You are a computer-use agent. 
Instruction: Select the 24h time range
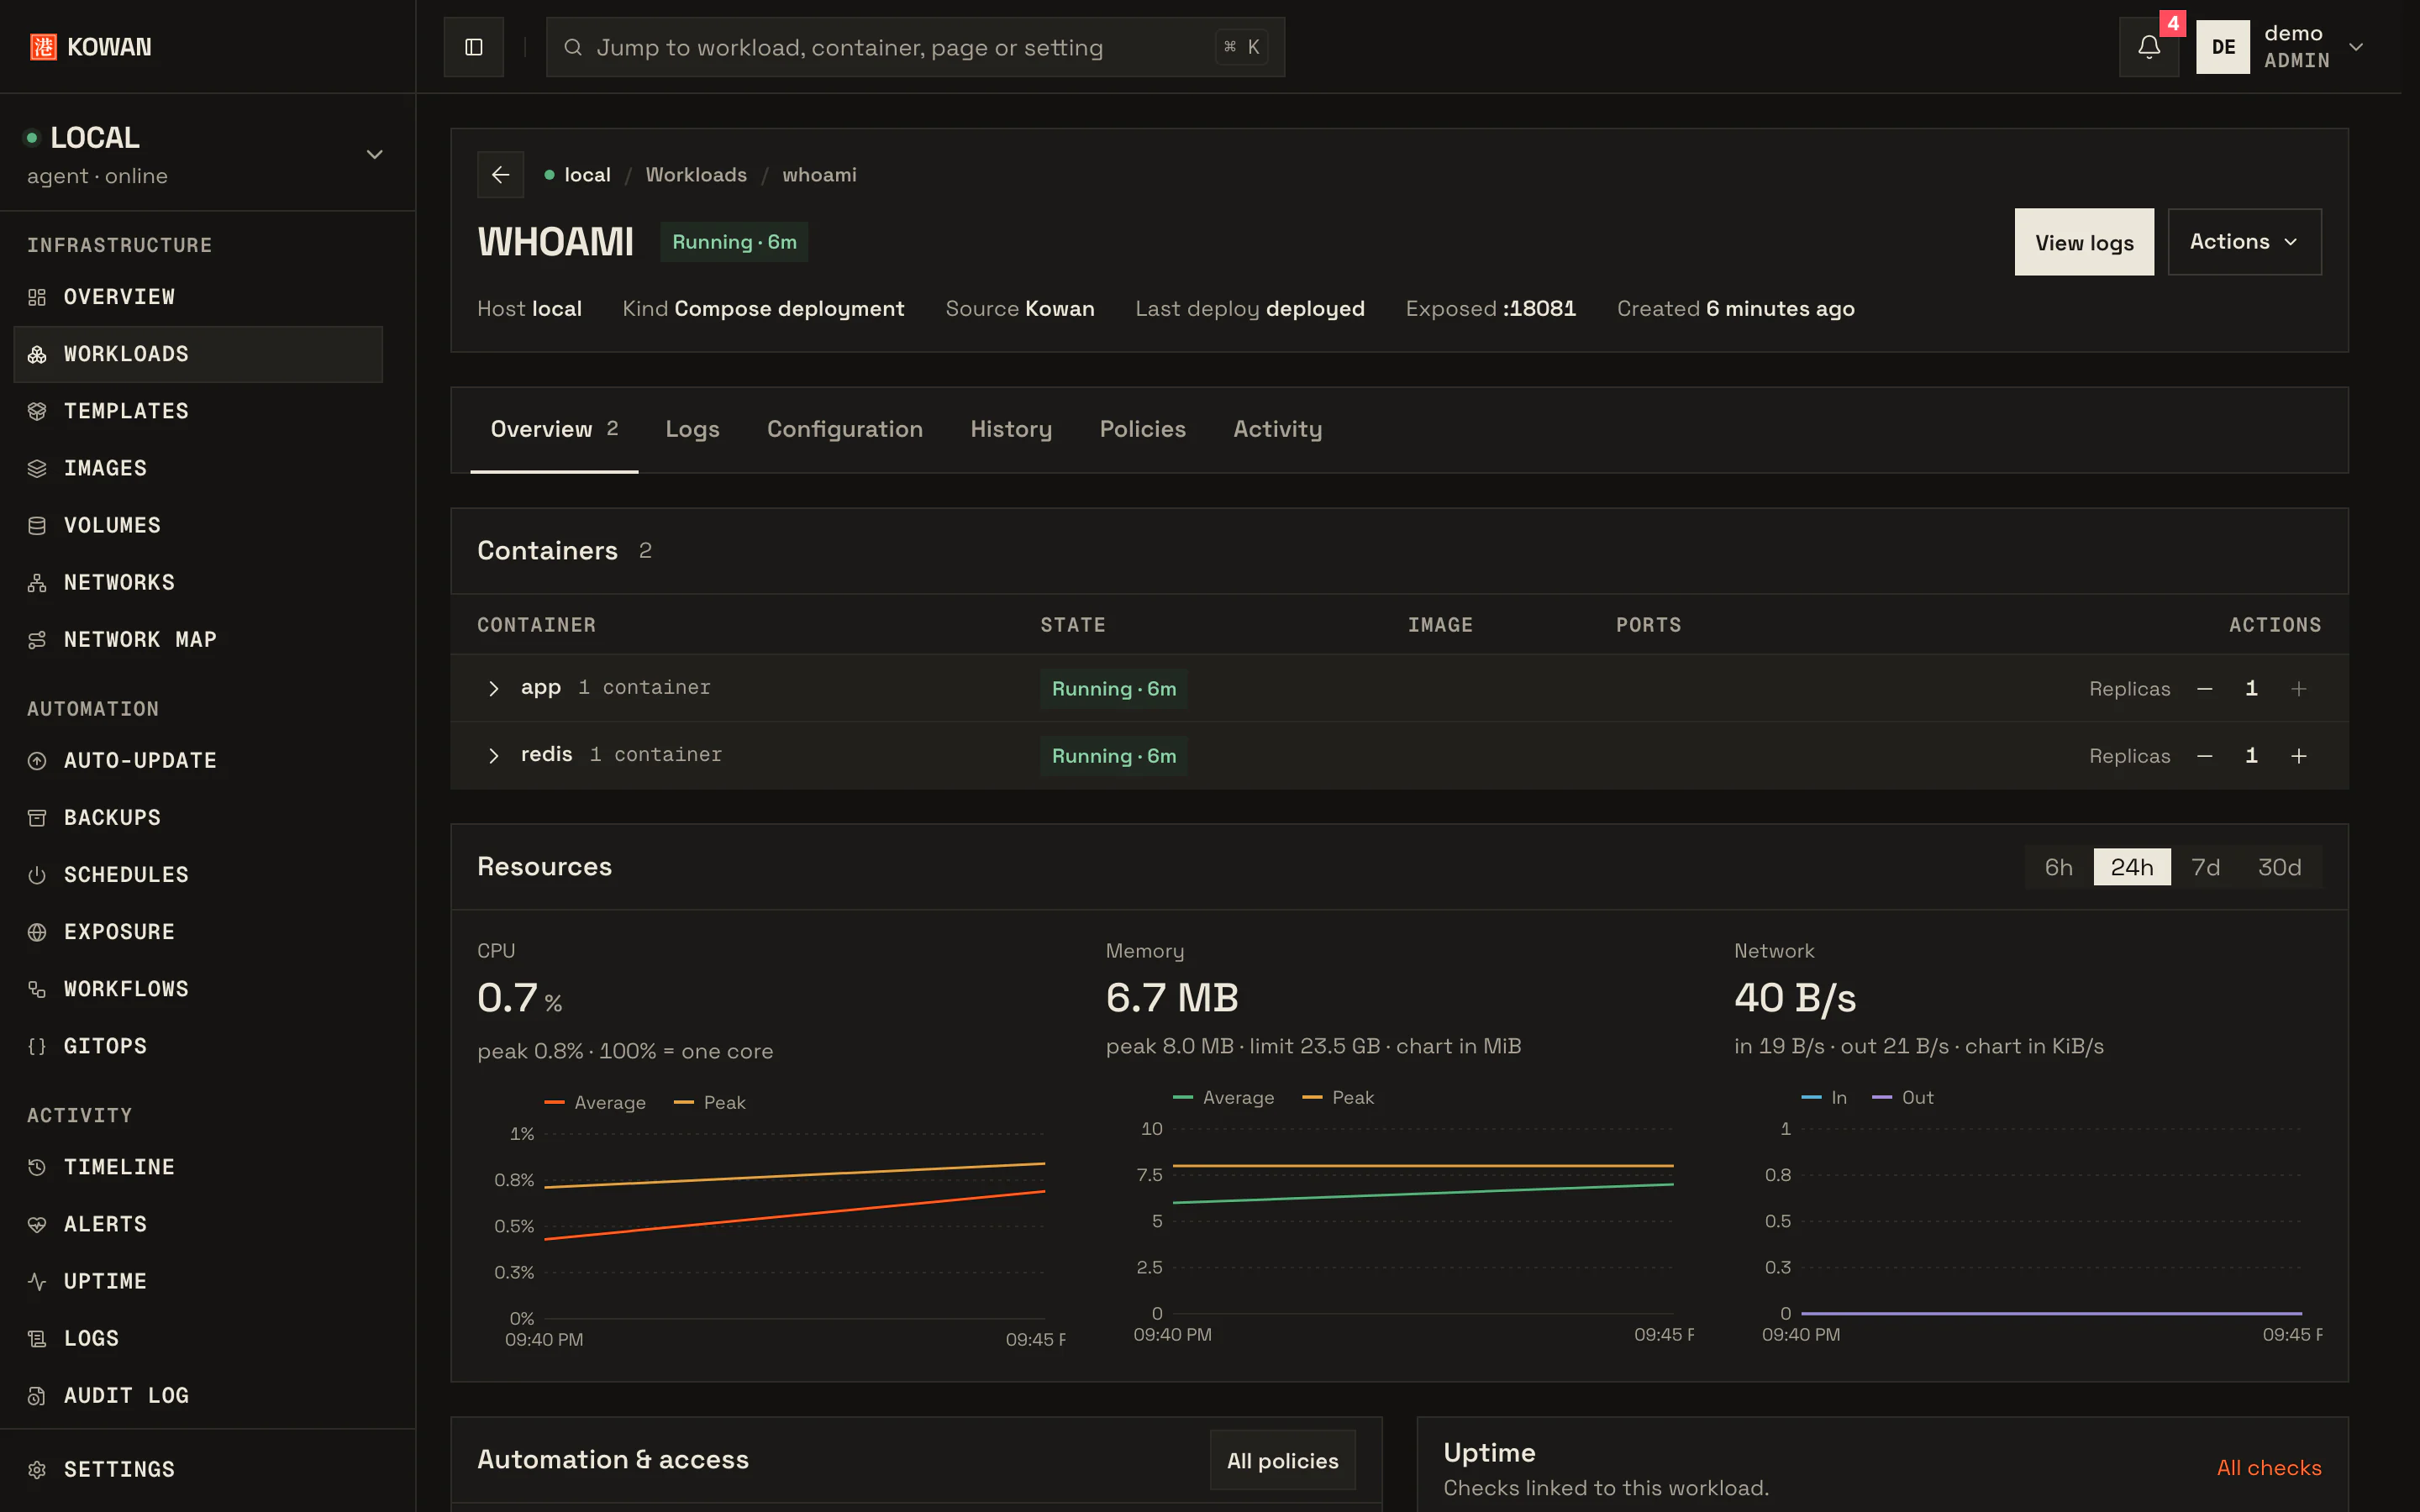pyautogui.click(x=2132, y=867)
